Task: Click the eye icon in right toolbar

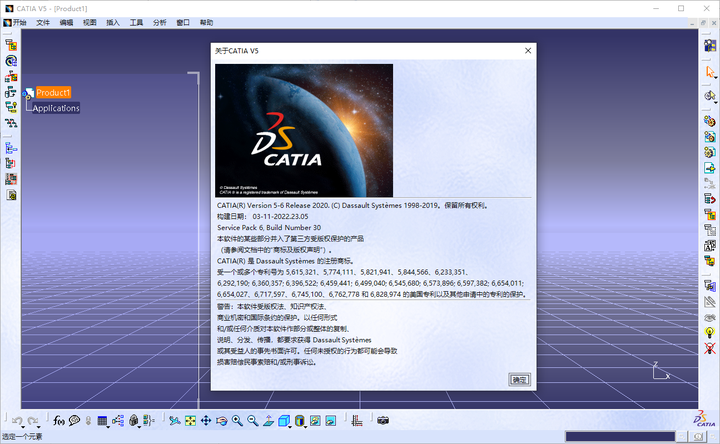Action: pos(709,317)
